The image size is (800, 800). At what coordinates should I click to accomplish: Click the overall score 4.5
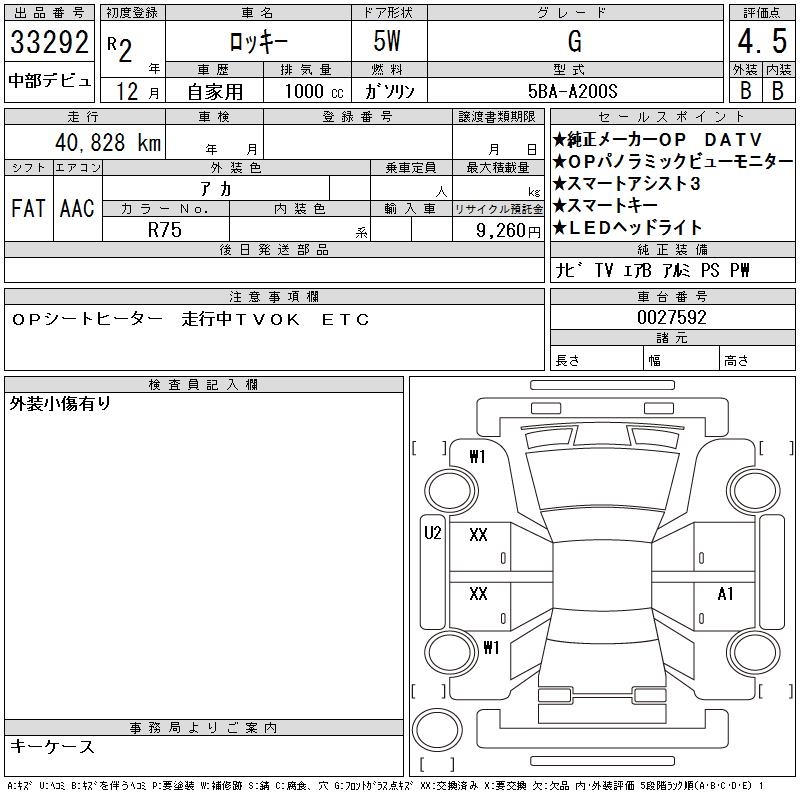point(762,41)
